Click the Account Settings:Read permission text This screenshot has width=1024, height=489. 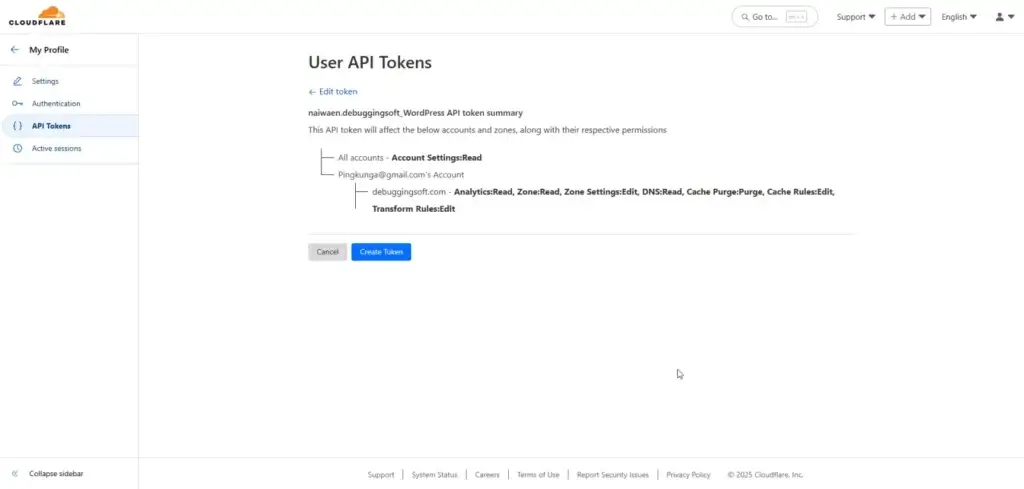click(436, 157)
